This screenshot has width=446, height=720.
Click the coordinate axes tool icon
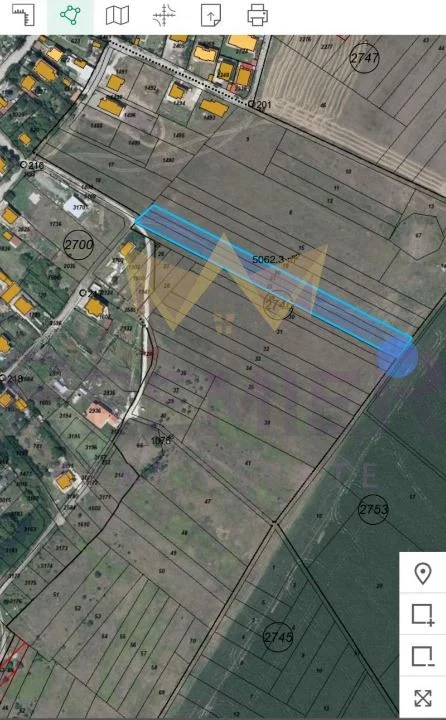tap(164, 15)
